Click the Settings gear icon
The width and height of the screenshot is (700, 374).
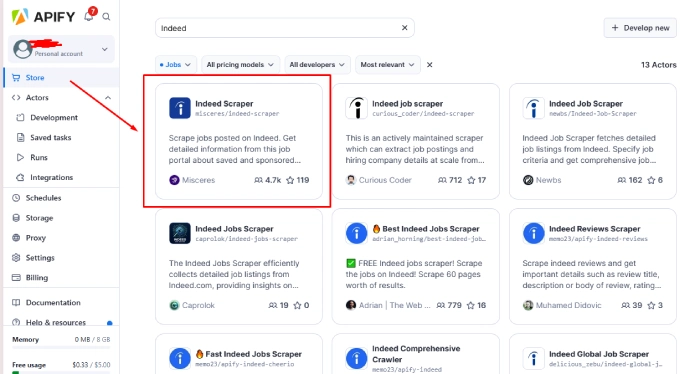[x=16, y=258]
